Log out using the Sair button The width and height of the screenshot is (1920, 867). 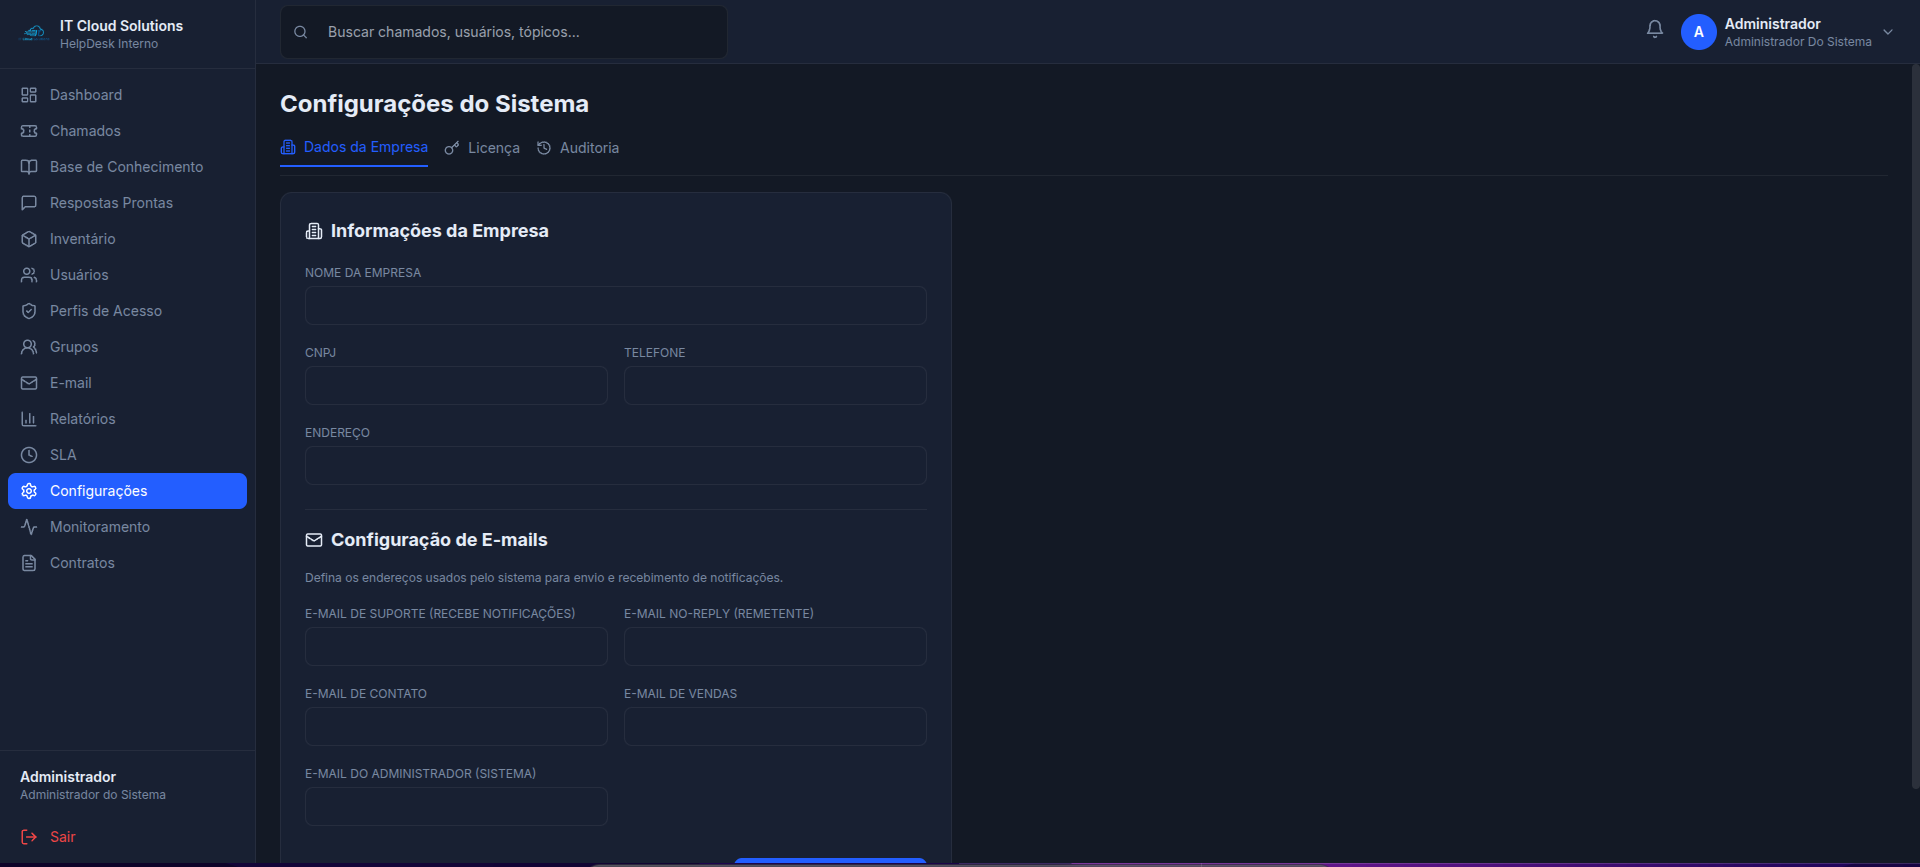48,837
